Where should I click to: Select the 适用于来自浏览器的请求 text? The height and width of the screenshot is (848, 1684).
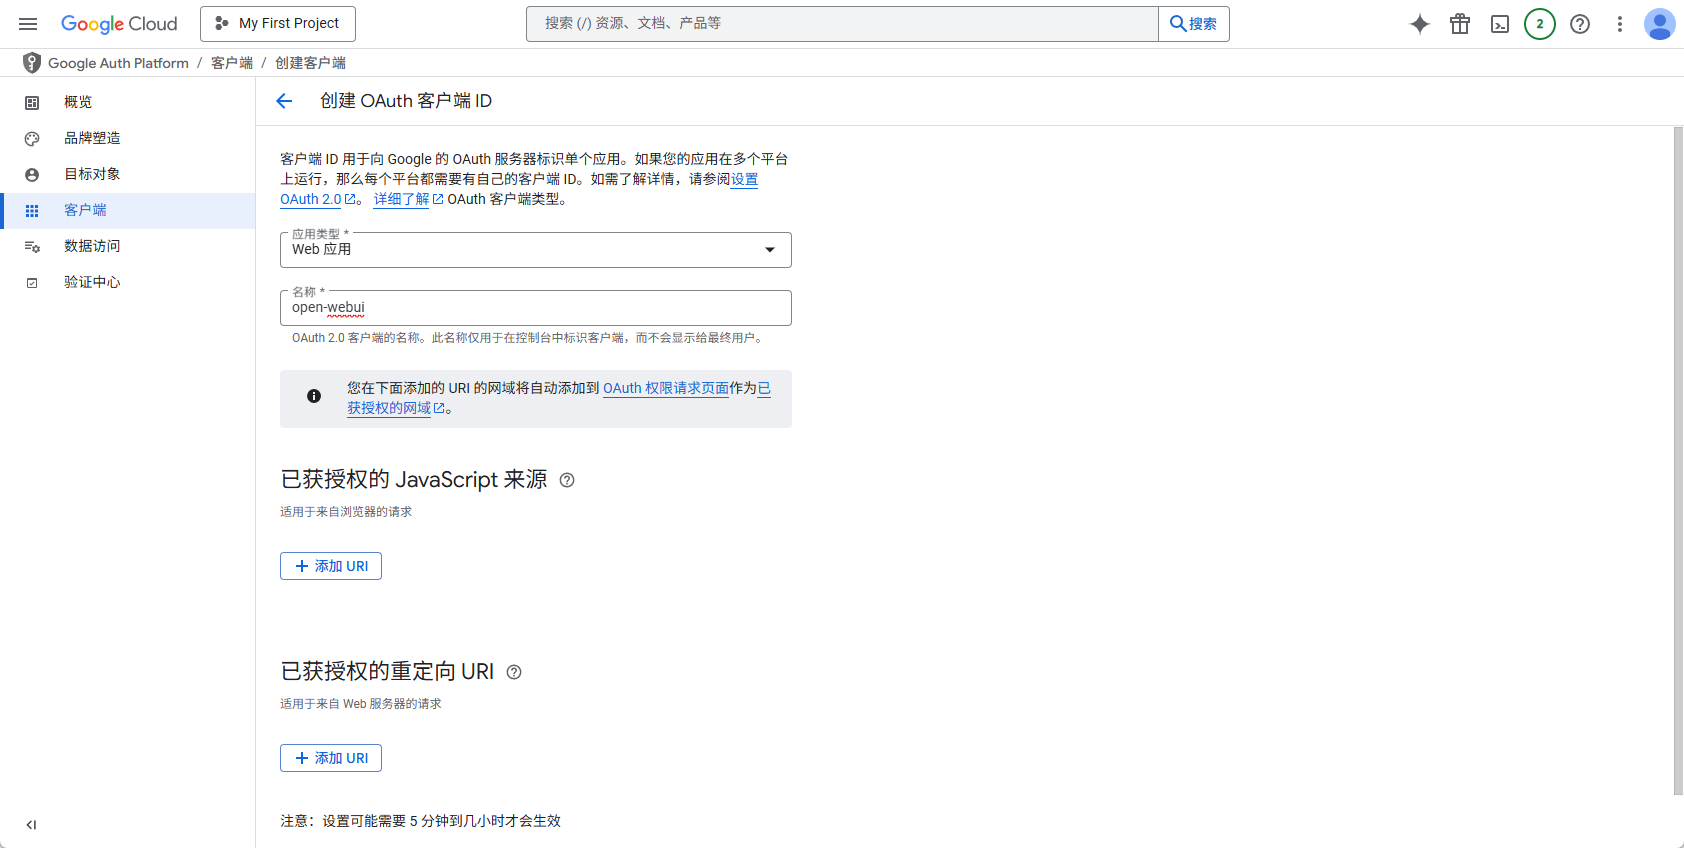[x=346, y=512]
